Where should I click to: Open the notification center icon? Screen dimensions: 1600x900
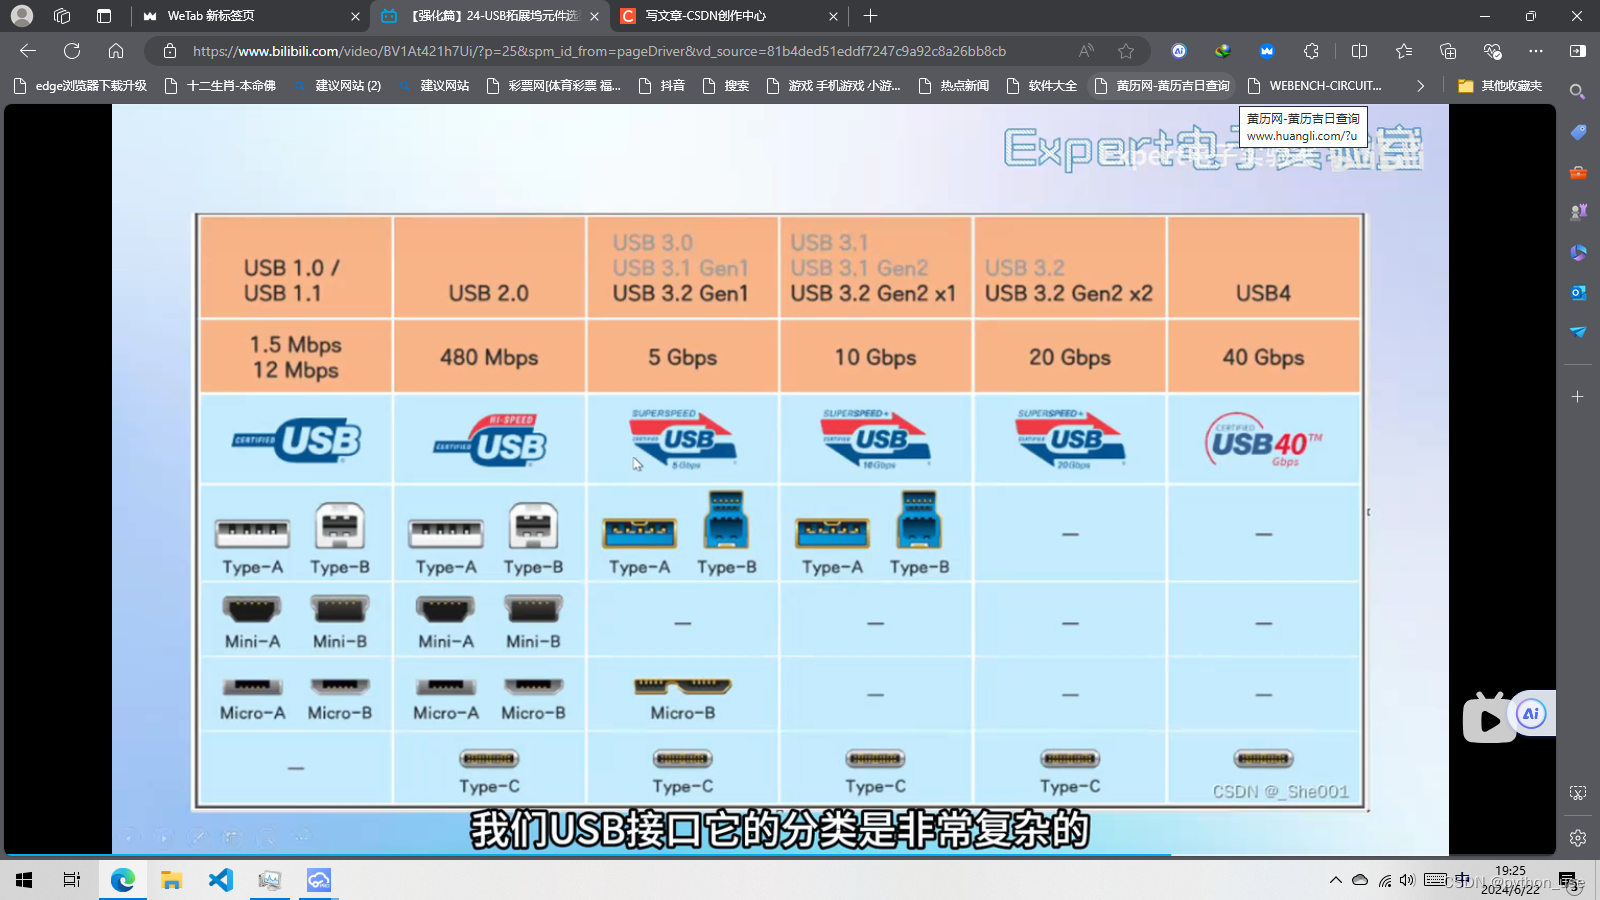pos(1568,880)
